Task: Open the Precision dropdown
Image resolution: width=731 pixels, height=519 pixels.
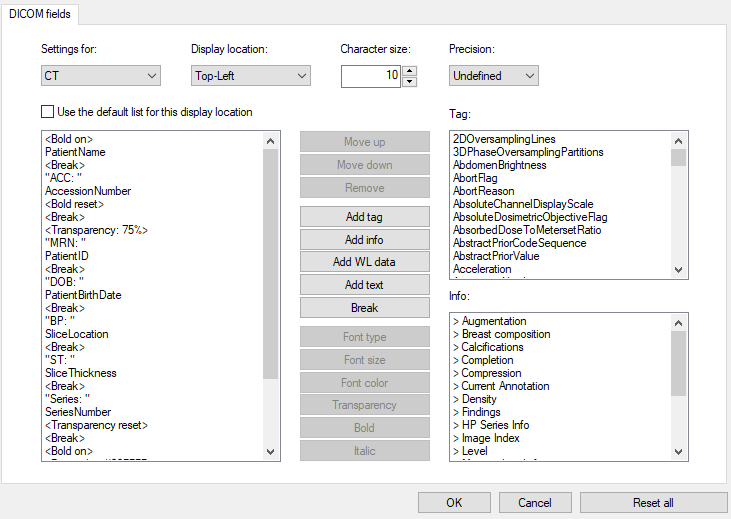Action: click(494, 76)
